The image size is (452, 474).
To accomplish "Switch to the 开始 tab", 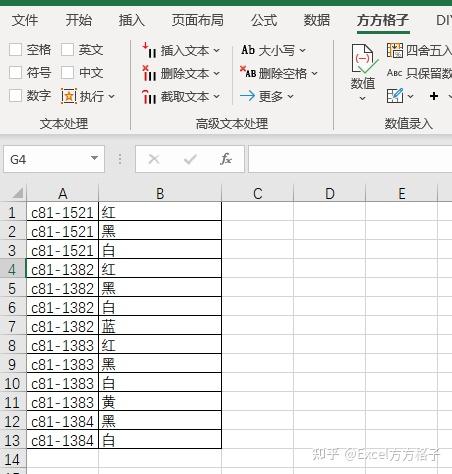I will click(78, 20).
